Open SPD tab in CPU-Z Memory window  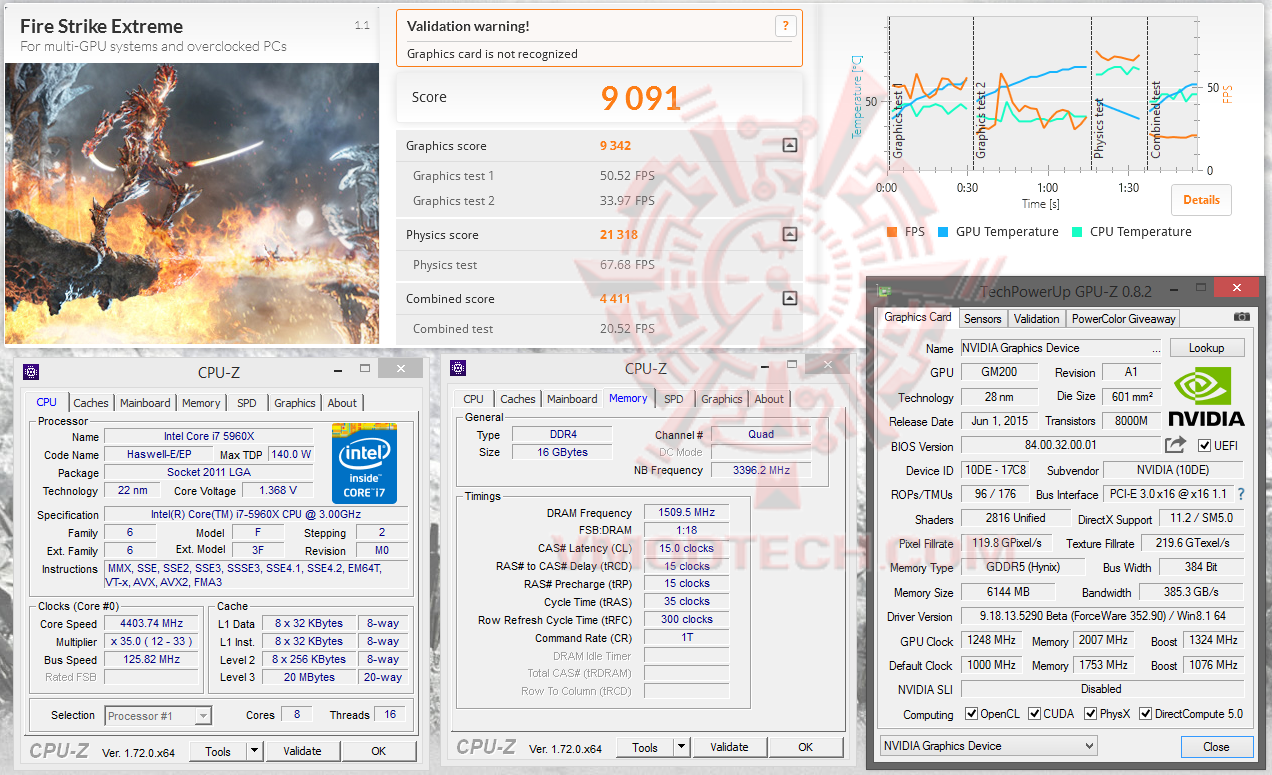click(674, 399)
